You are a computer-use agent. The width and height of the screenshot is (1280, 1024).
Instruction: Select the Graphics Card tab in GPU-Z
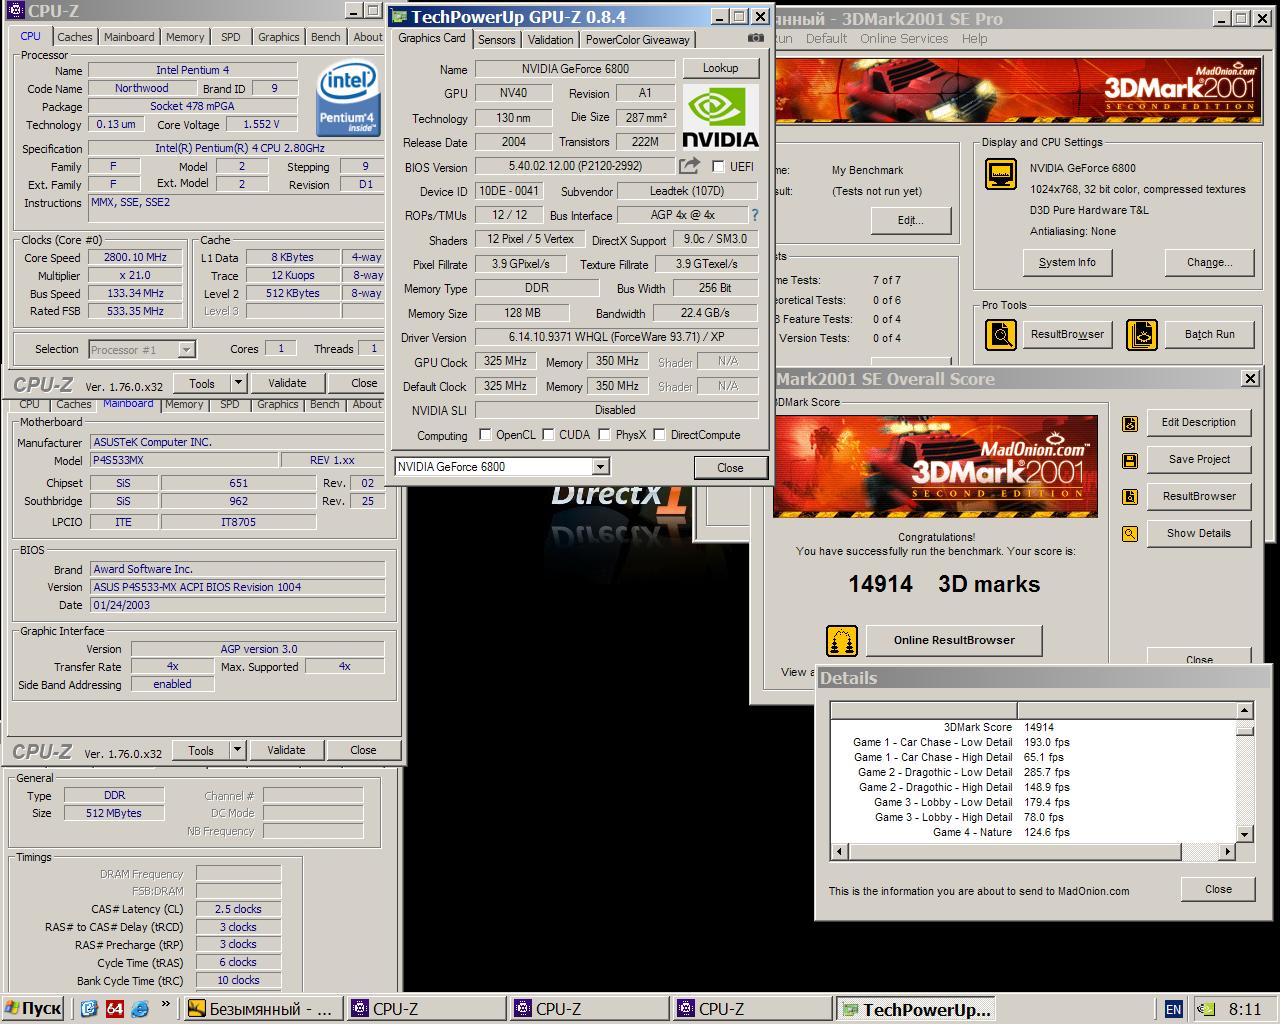pyautogui.click(x=432, y=38)
